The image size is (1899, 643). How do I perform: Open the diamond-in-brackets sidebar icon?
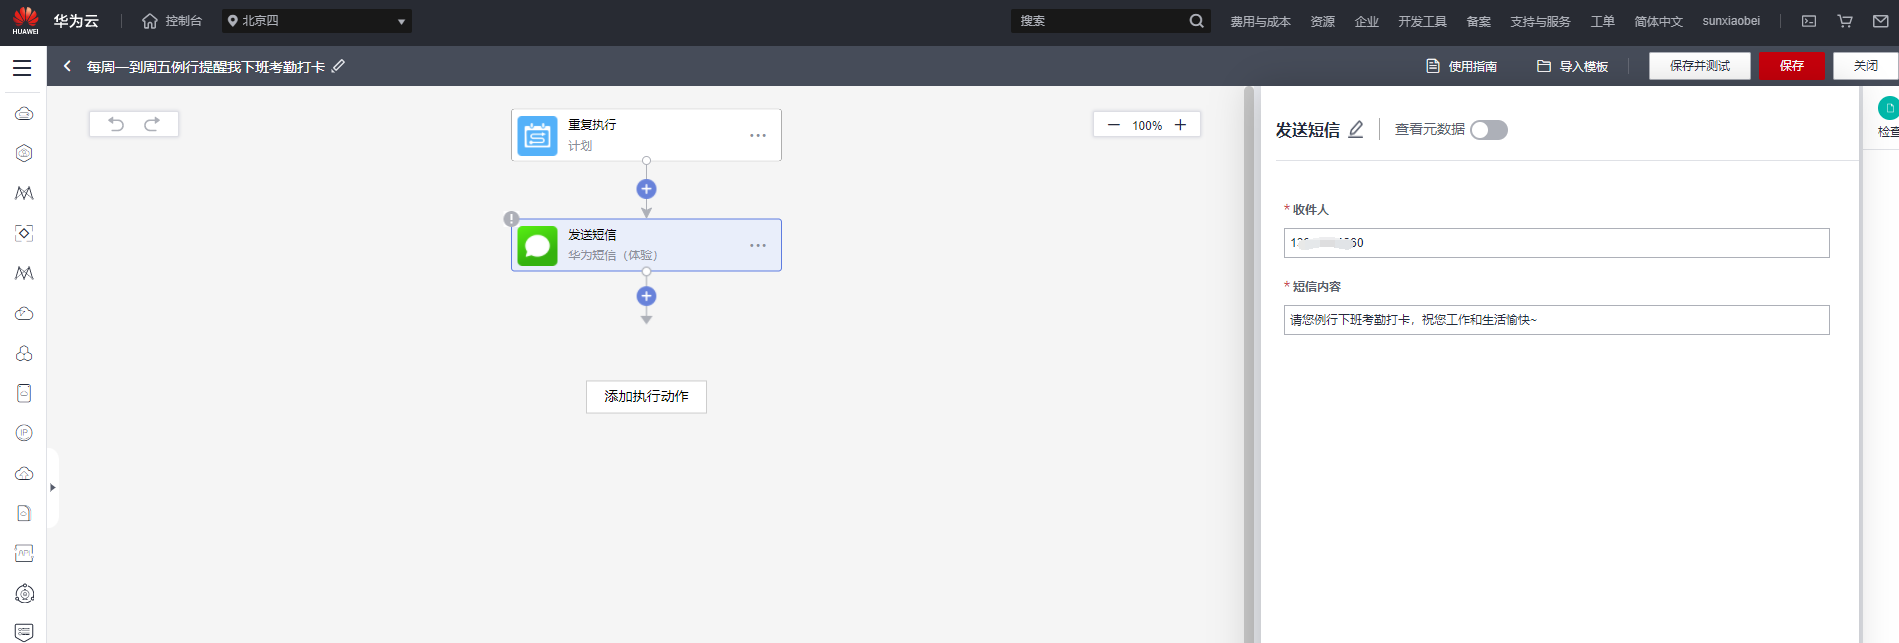[x=24, y=233]
